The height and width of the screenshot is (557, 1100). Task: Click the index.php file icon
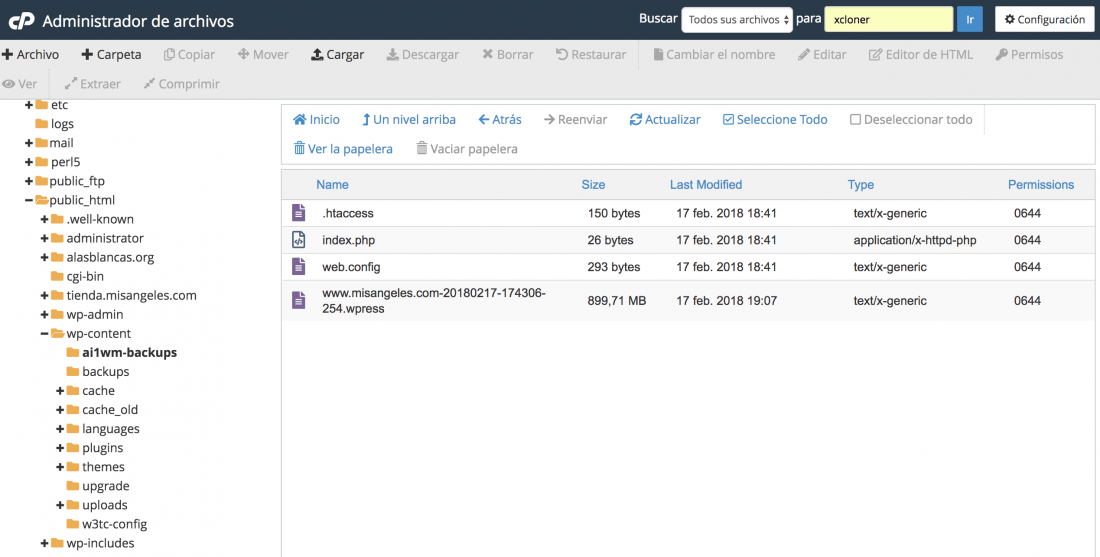coord(299,240)
